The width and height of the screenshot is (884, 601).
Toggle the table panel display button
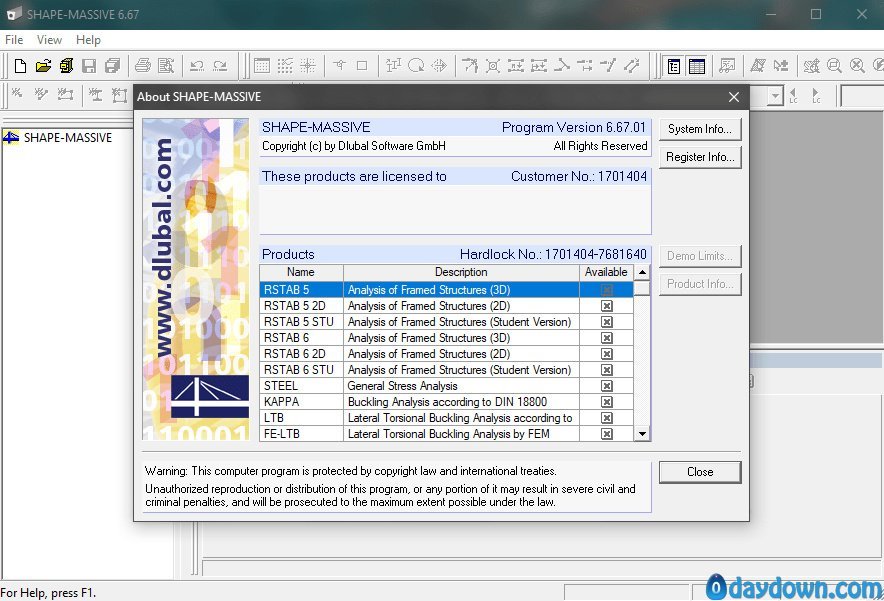[697, 66]
